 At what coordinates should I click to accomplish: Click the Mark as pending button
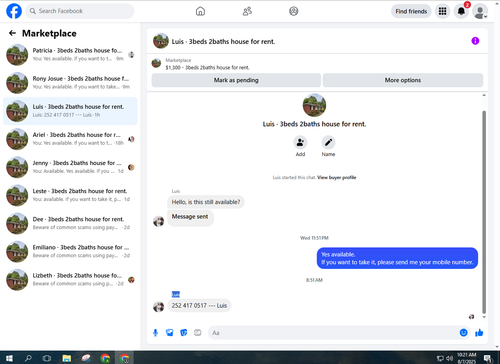pyautogui.click(x=236, y=80)
